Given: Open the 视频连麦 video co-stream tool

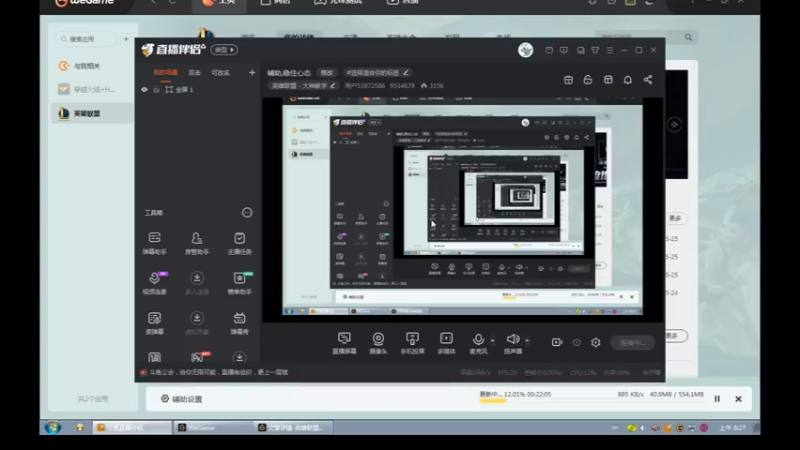Looking at the screenshot, I should pos(155,283).
